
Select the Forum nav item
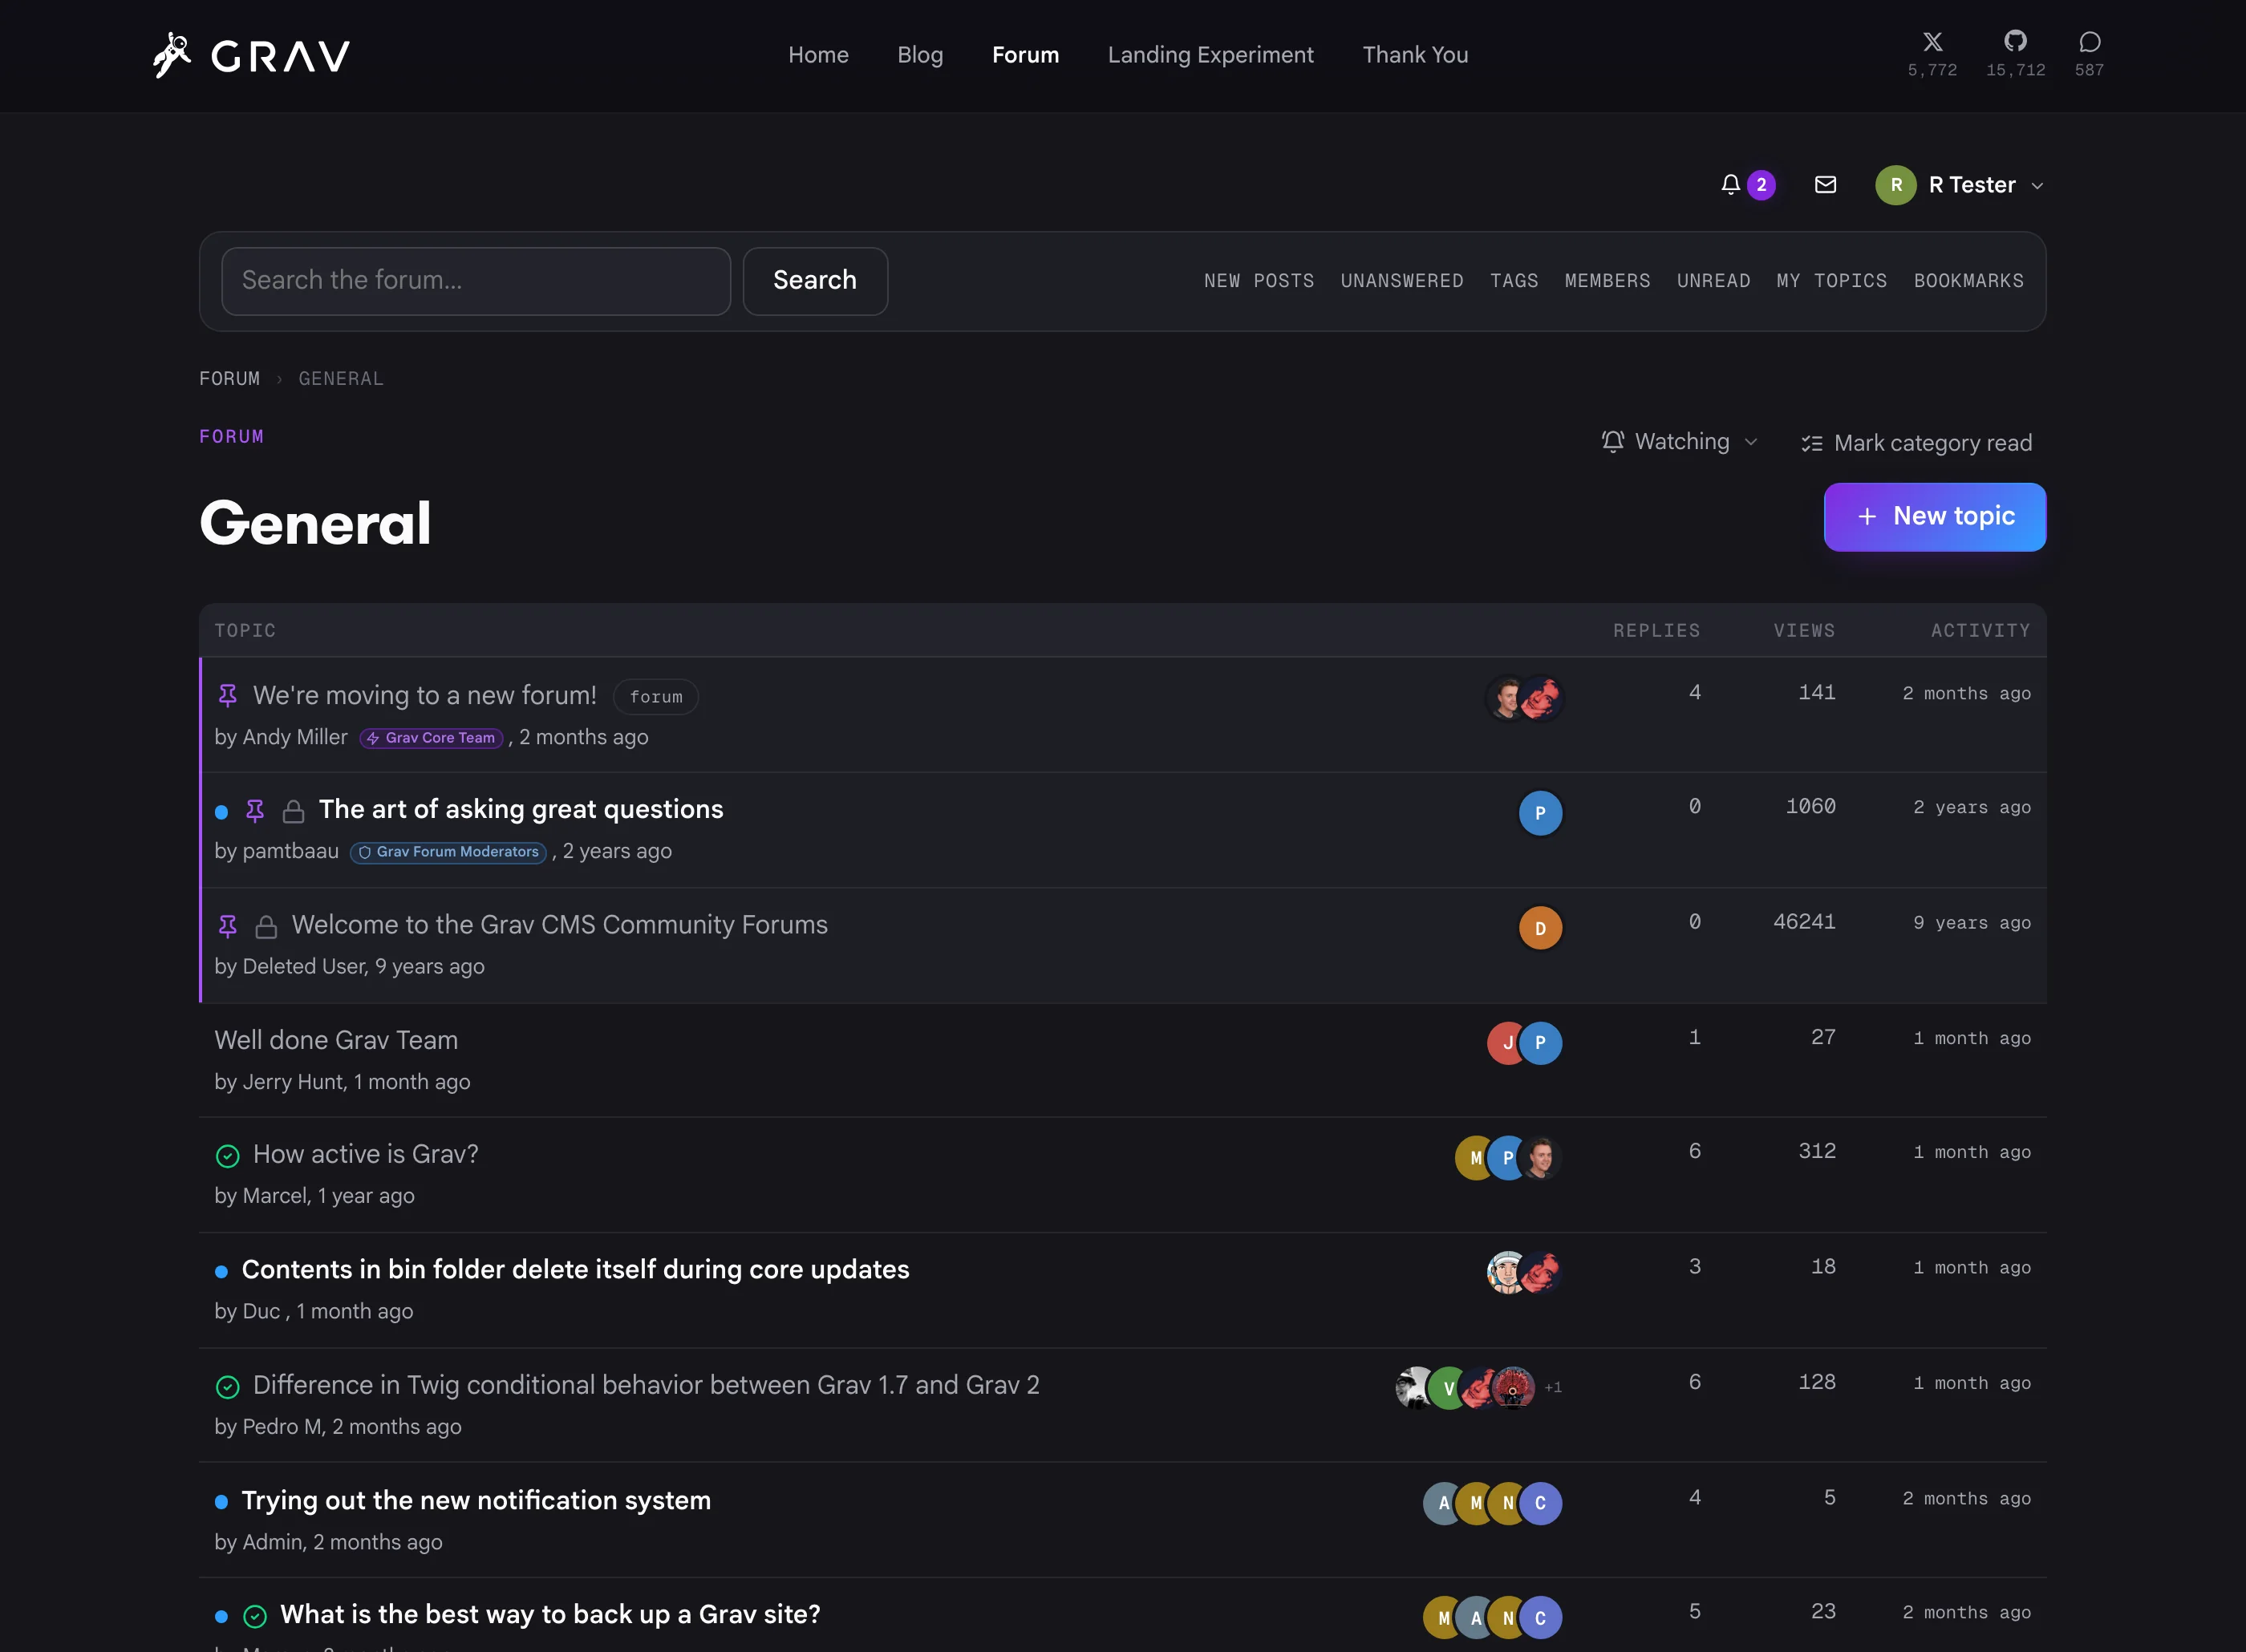tap(1025, 55)
